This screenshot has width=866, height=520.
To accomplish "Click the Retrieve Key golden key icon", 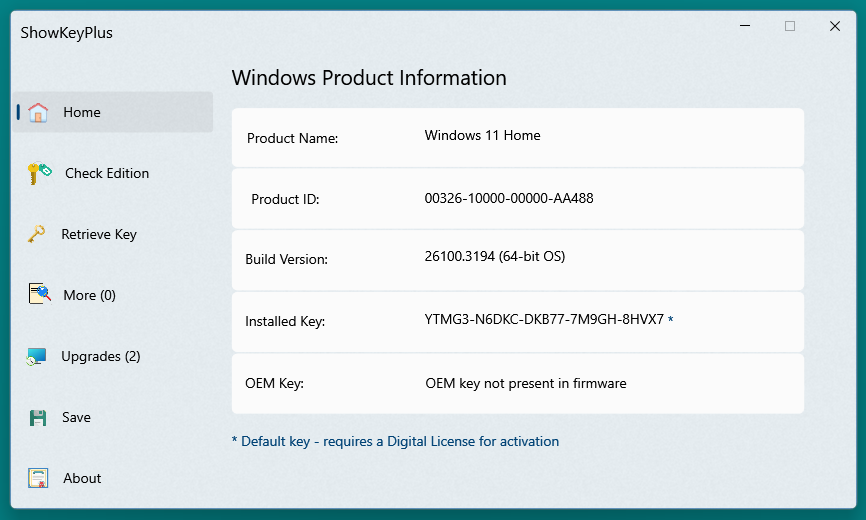I will point(36,234).
